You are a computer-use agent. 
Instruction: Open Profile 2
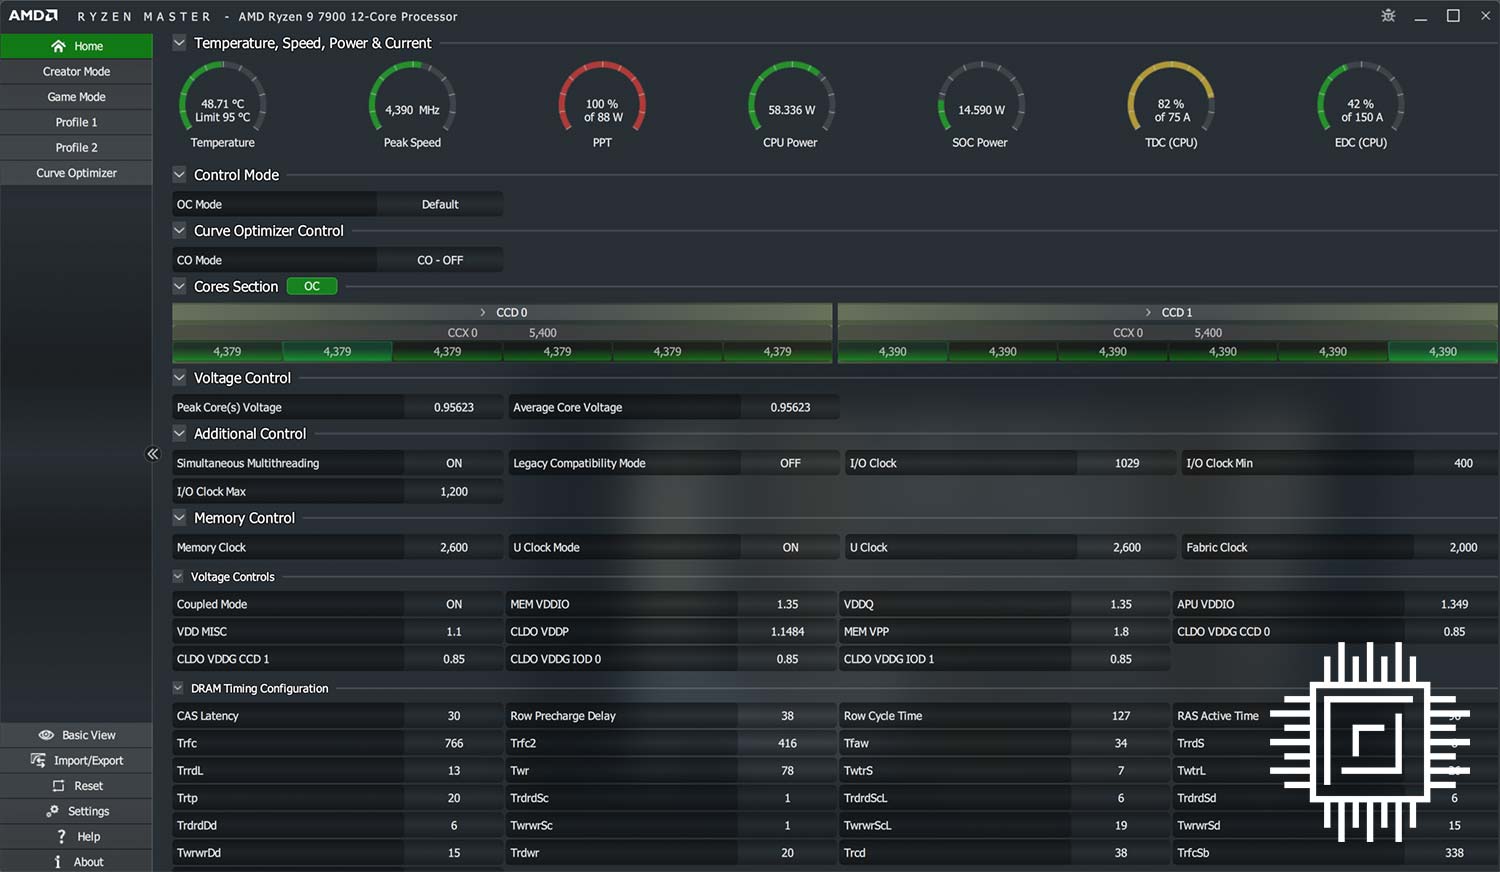(x=76, y=147)
